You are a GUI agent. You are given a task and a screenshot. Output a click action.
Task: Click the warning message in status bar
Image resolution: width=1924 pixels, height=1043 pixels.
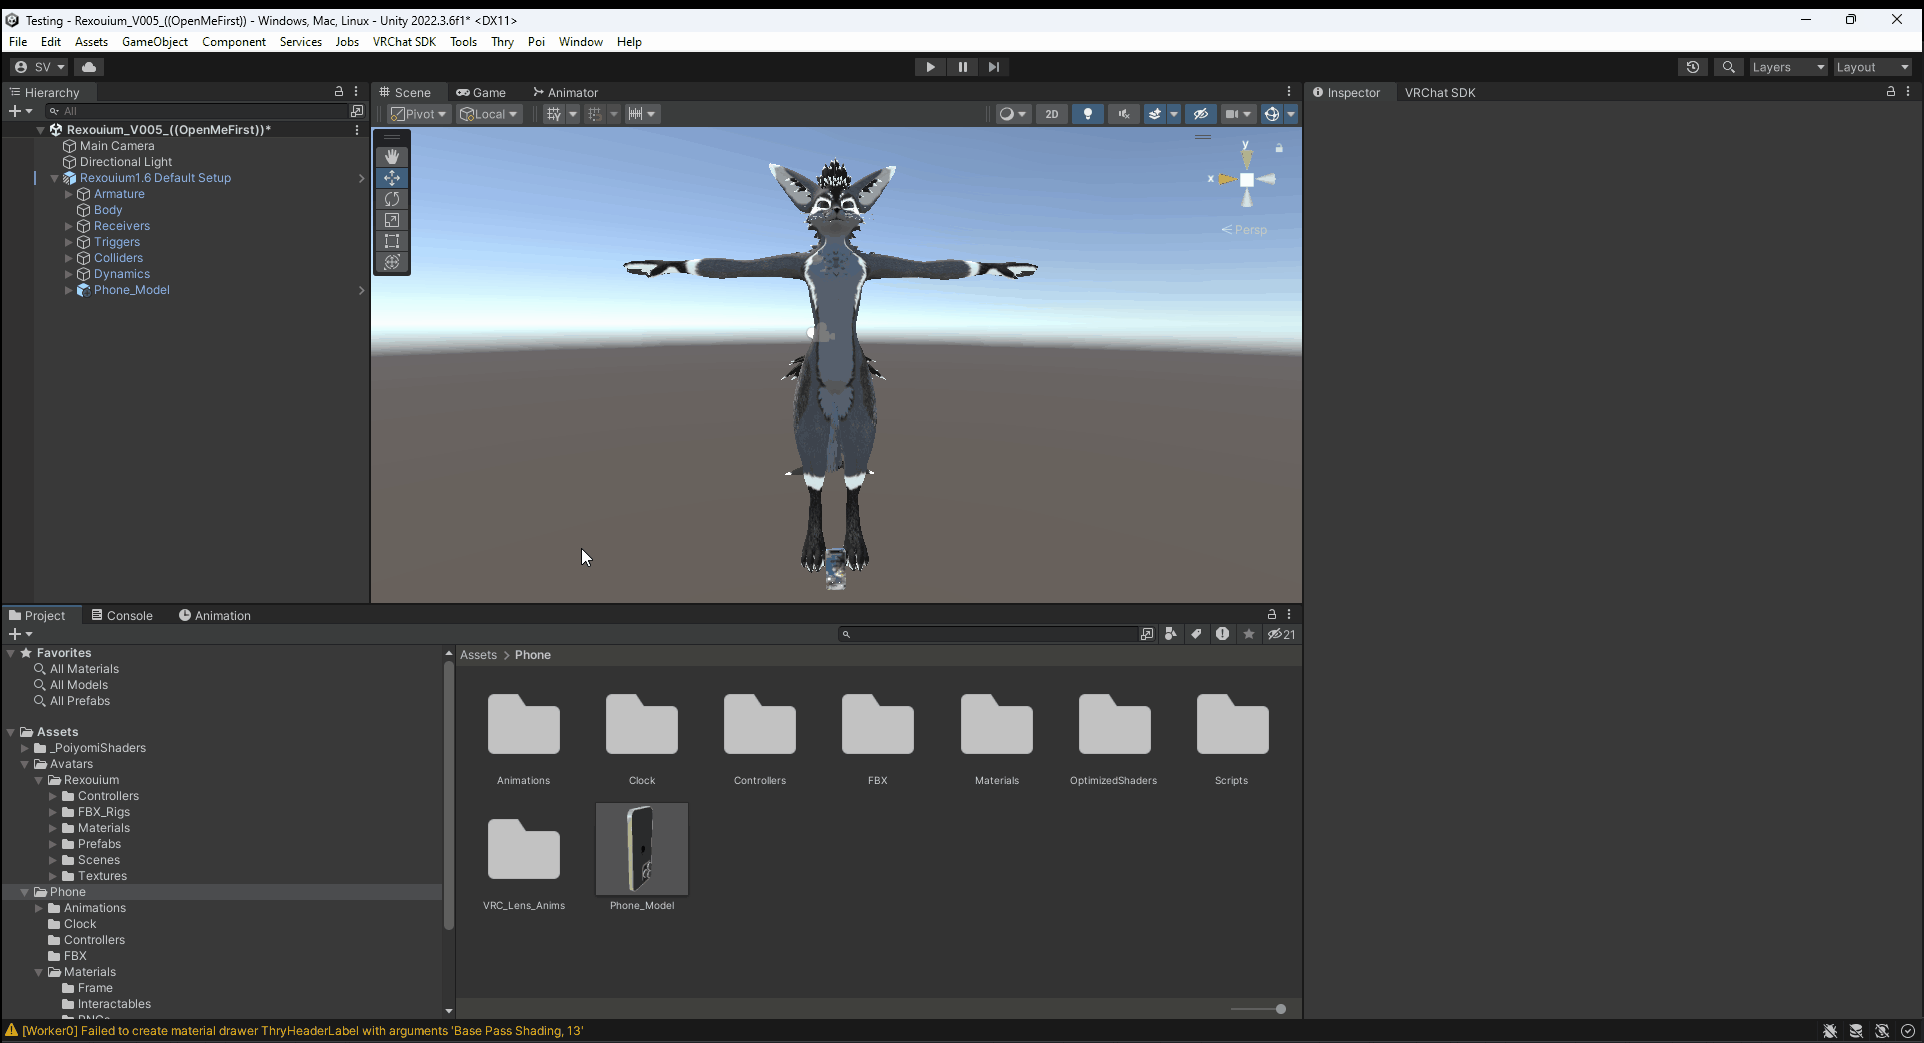pos(302,1031)
